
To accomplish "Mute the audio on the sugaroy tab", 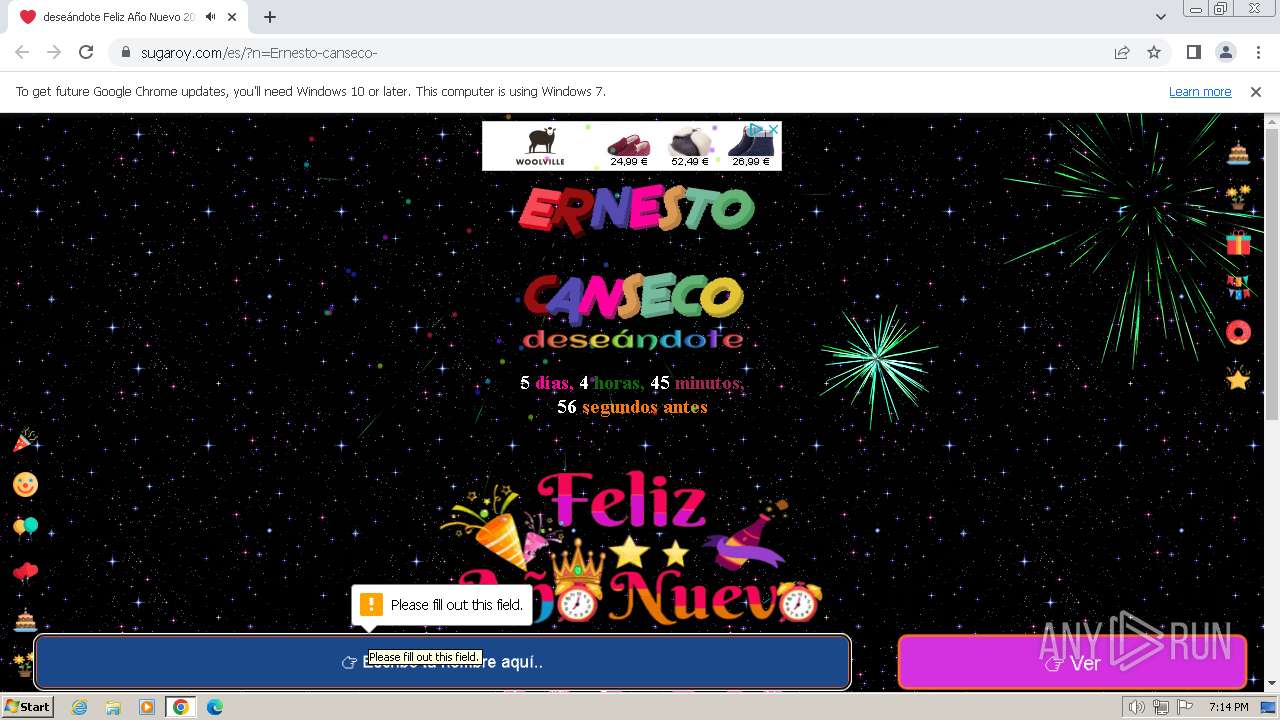I will [x=211, y=17].
